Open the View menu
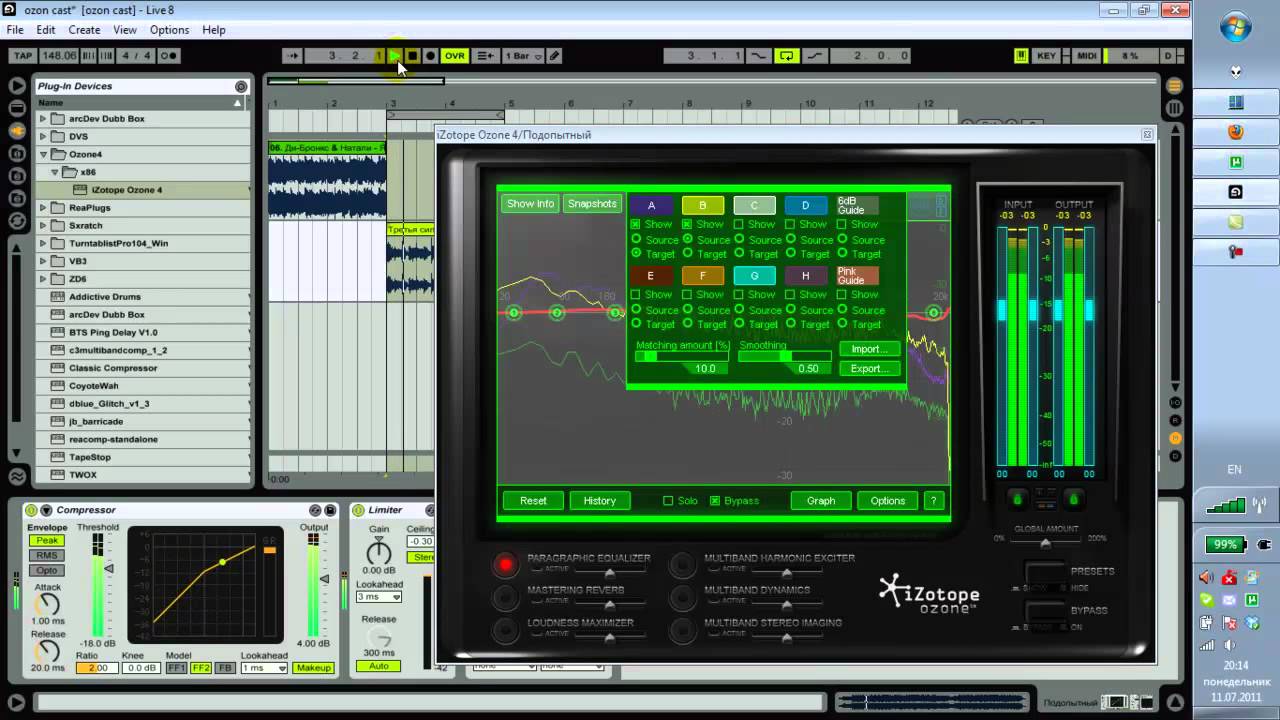Image resolution: width=1280 pixels, height=720 pixels. (125, 30)
